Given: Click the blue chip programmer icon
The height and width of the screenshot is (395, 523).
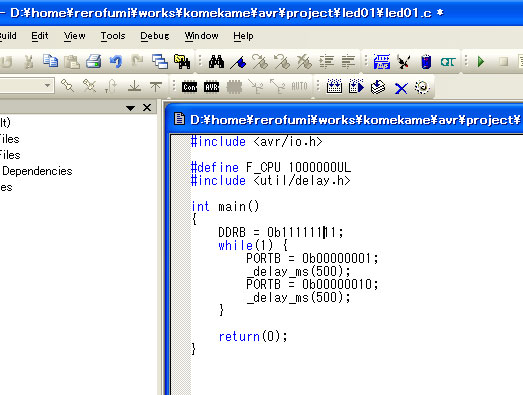Looking at the screenshot, I should [382, 62].
